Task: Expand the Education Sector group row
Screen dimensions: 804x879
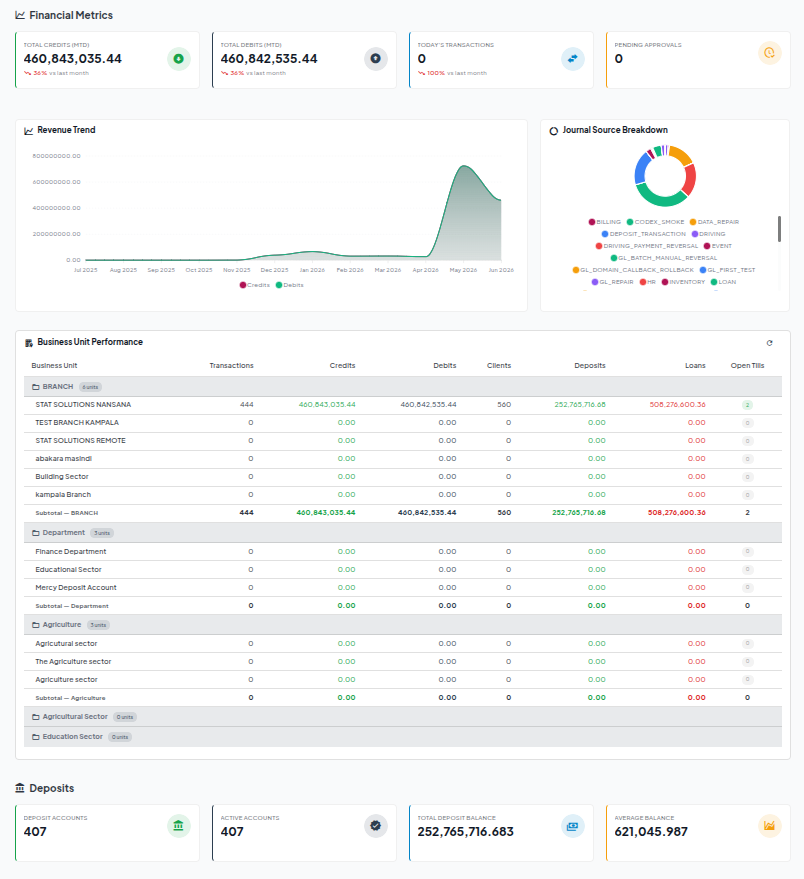Action: (403, 737)
